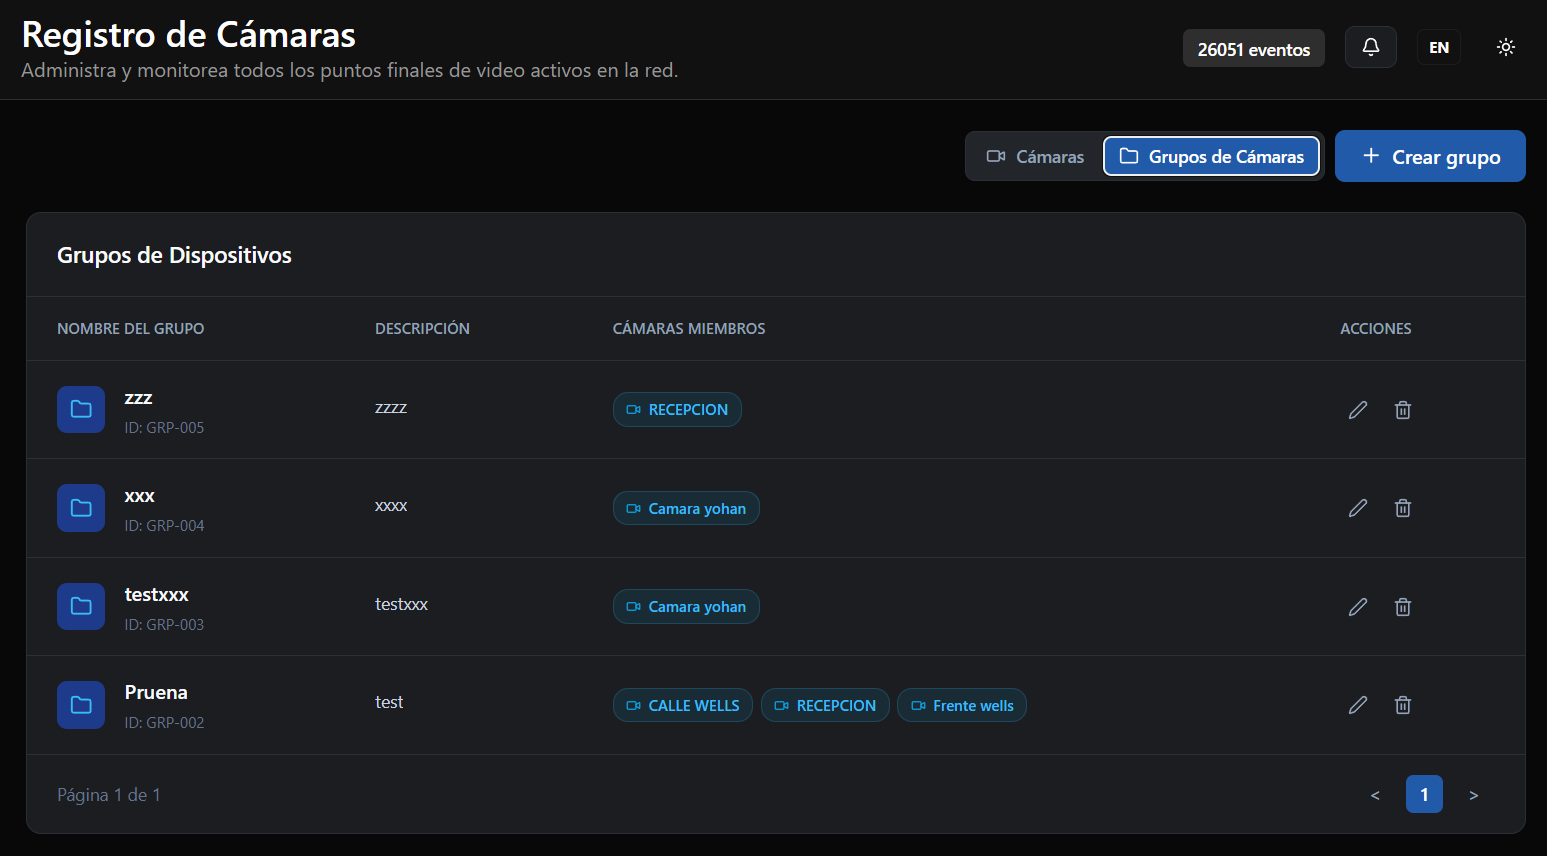Delete the Pruena group with trash icon
This screenshot has width=1547, height=856.
(1403, 705)
